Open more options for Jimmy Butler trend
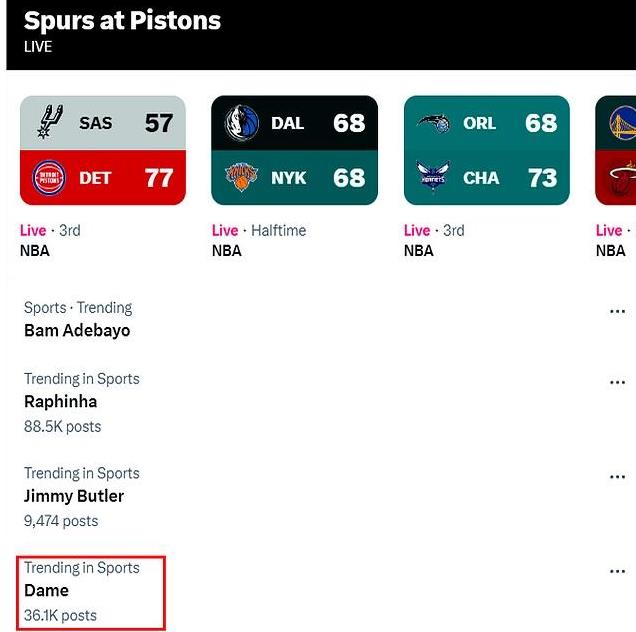This screenshot has width=636, height=632. (x=617, y=477)
